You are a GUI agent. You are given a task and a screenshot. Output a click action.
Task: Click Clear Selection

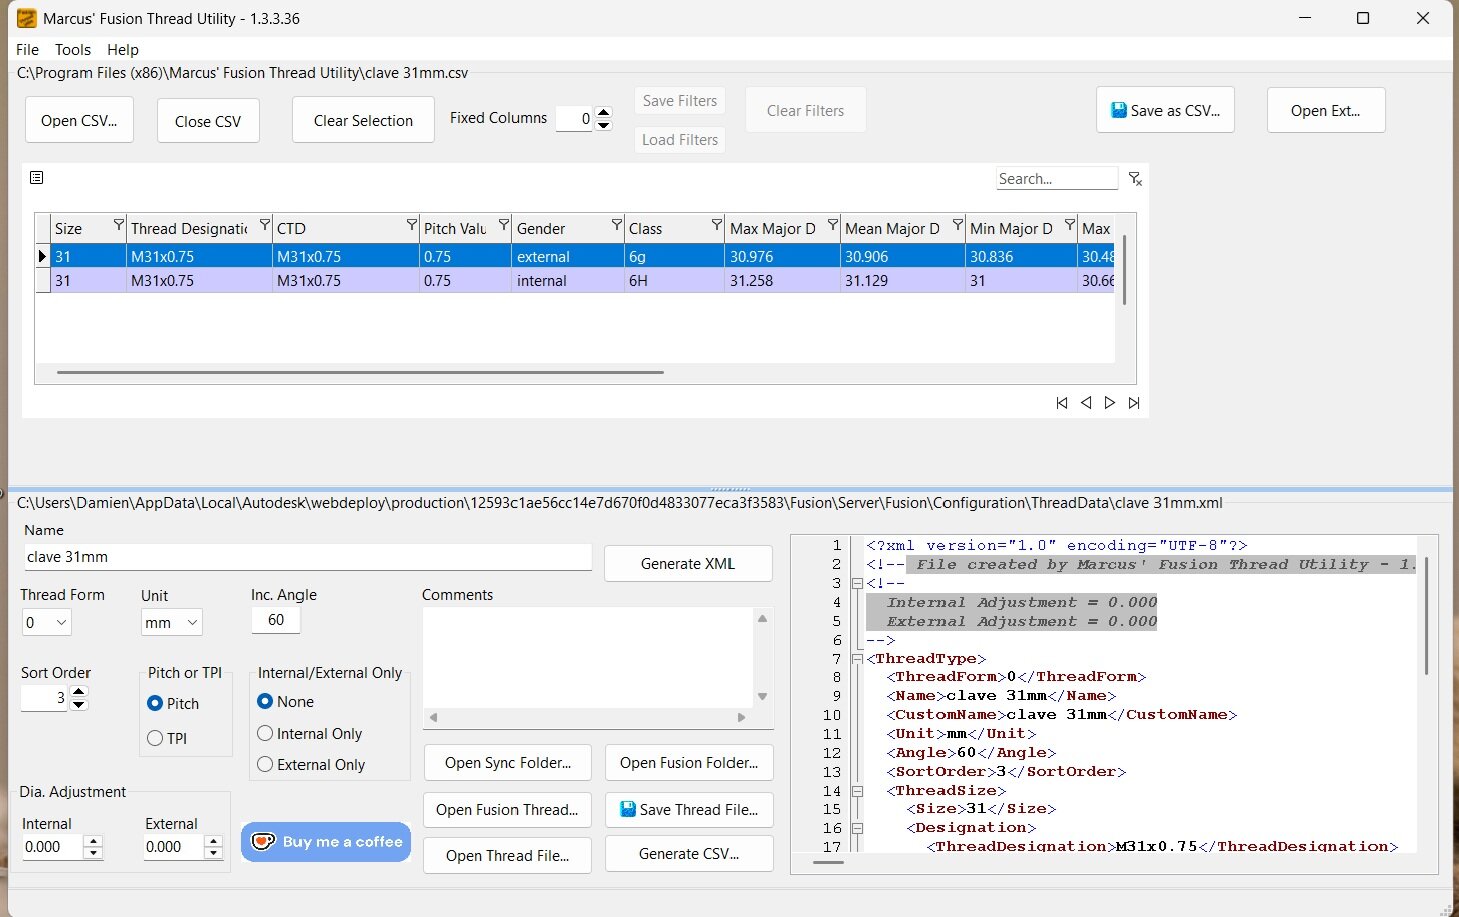pos(363,120)
